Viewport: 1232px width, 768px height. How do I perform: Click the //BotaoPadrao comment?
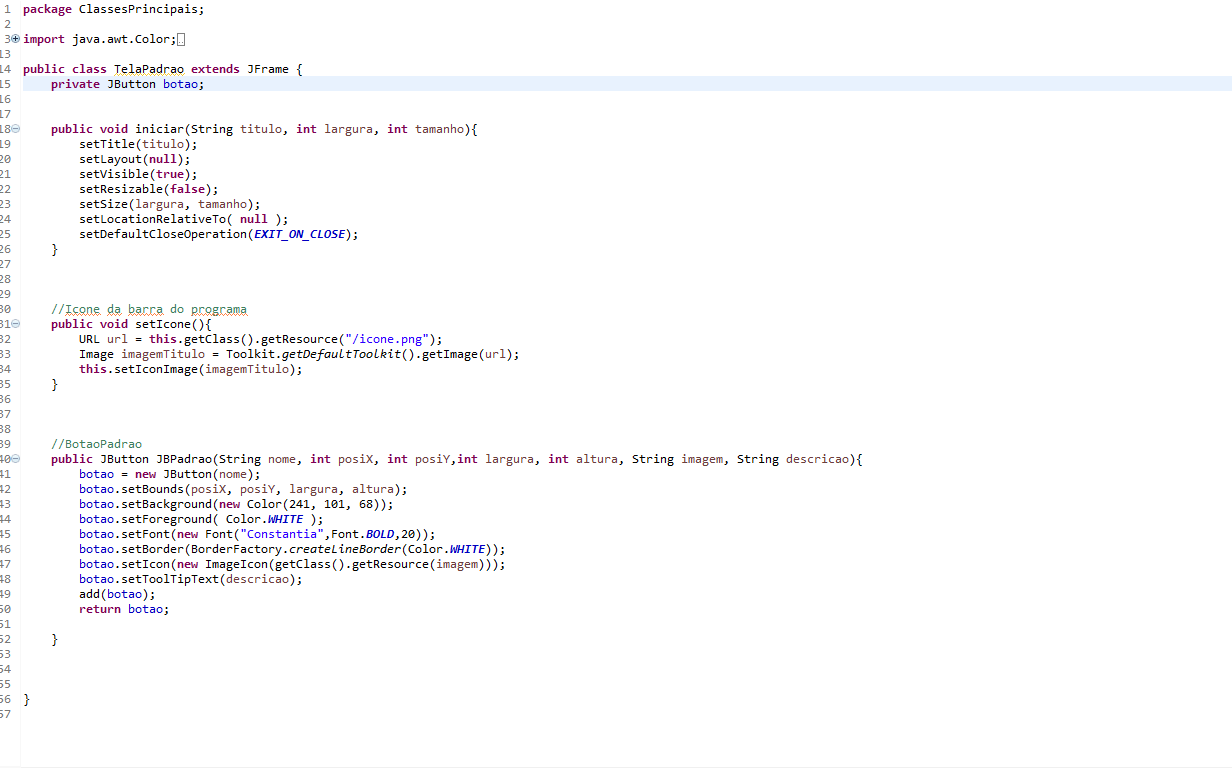pyautogui.click(x=96, y=444)
